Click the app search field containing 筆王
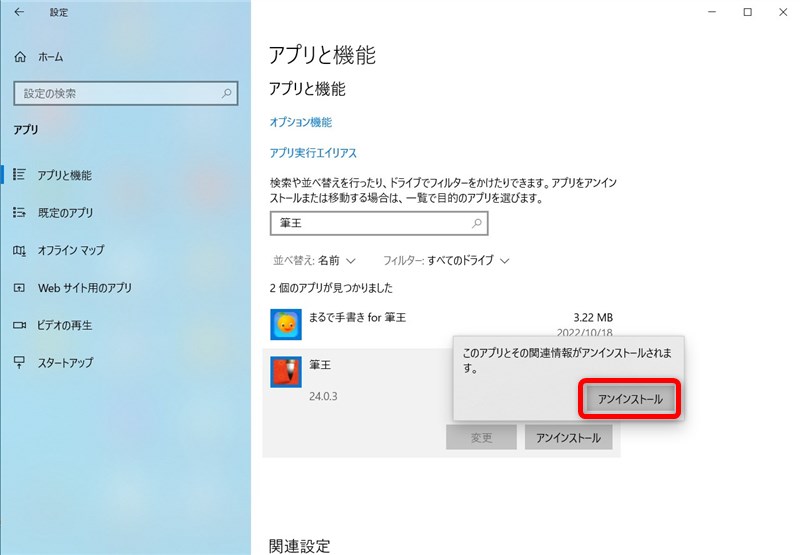 point(379,223)
